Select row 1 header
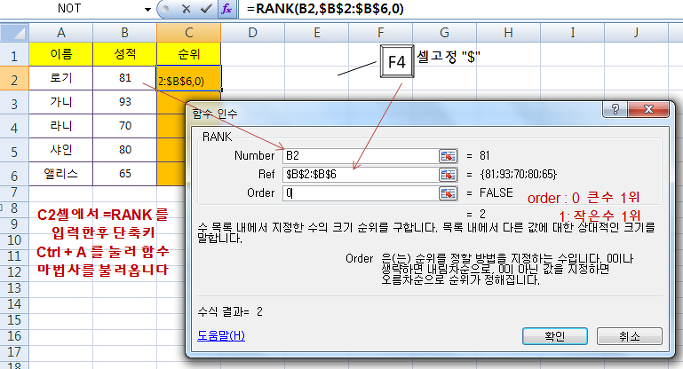 pos(14,55)
